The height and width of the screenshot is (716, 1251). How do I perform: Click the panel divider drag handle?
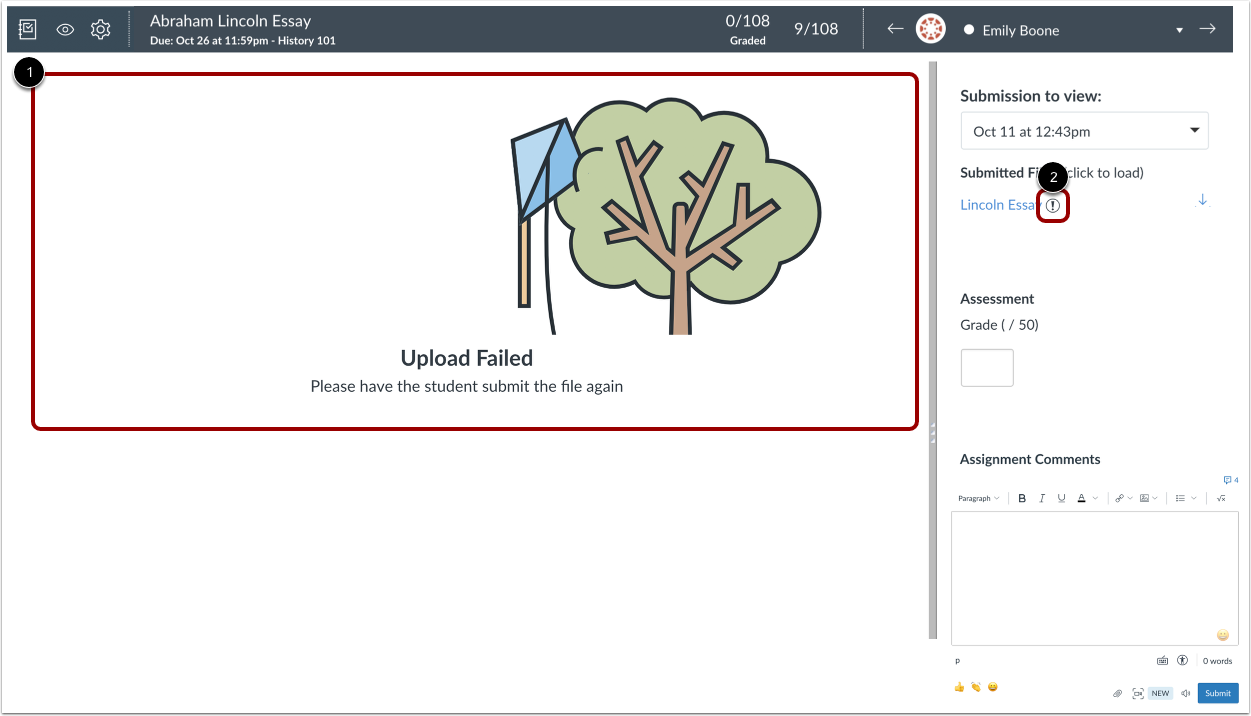tap(933, 432)
